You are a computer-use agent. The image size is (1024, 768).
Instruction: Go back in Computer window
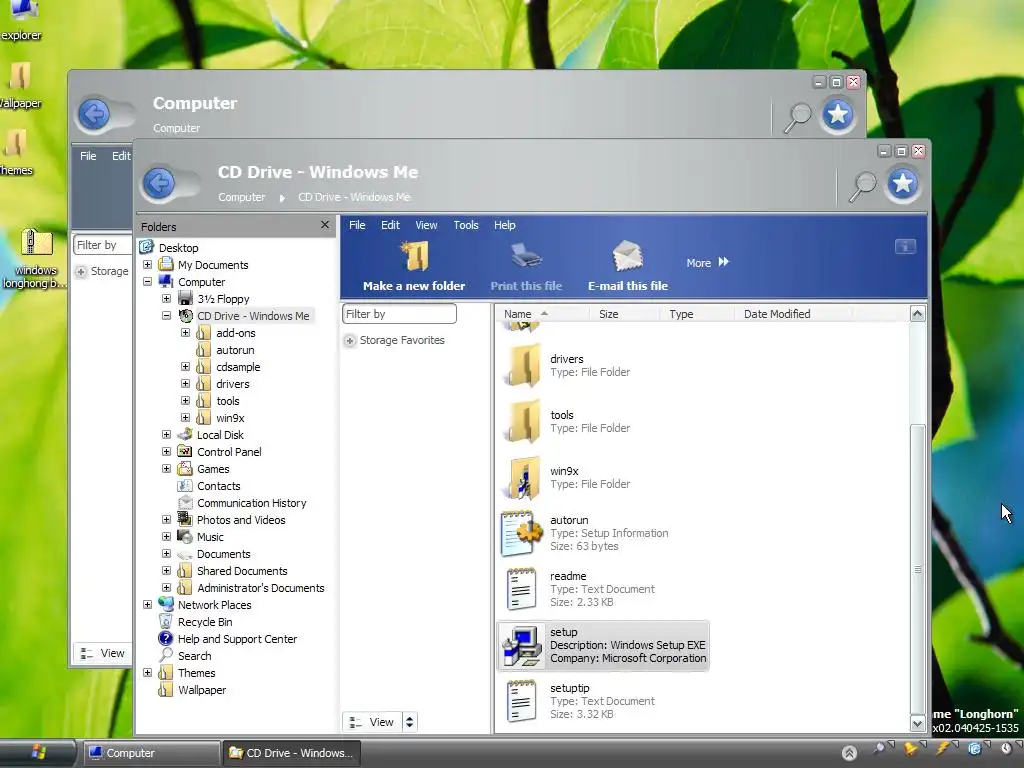[95, 114]
